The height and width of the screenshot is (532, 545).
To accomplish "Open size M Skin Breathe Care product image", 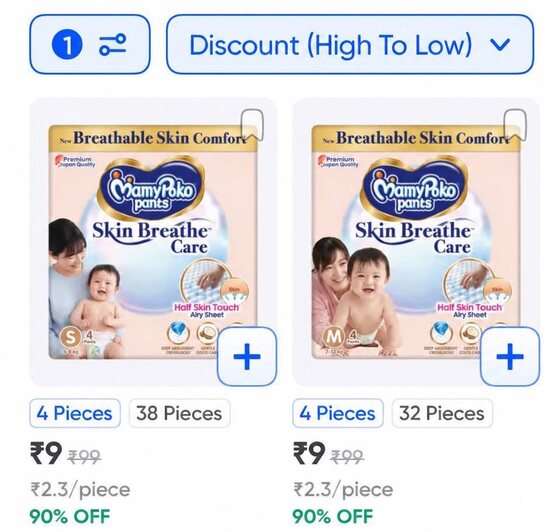I will click(416, 242).
